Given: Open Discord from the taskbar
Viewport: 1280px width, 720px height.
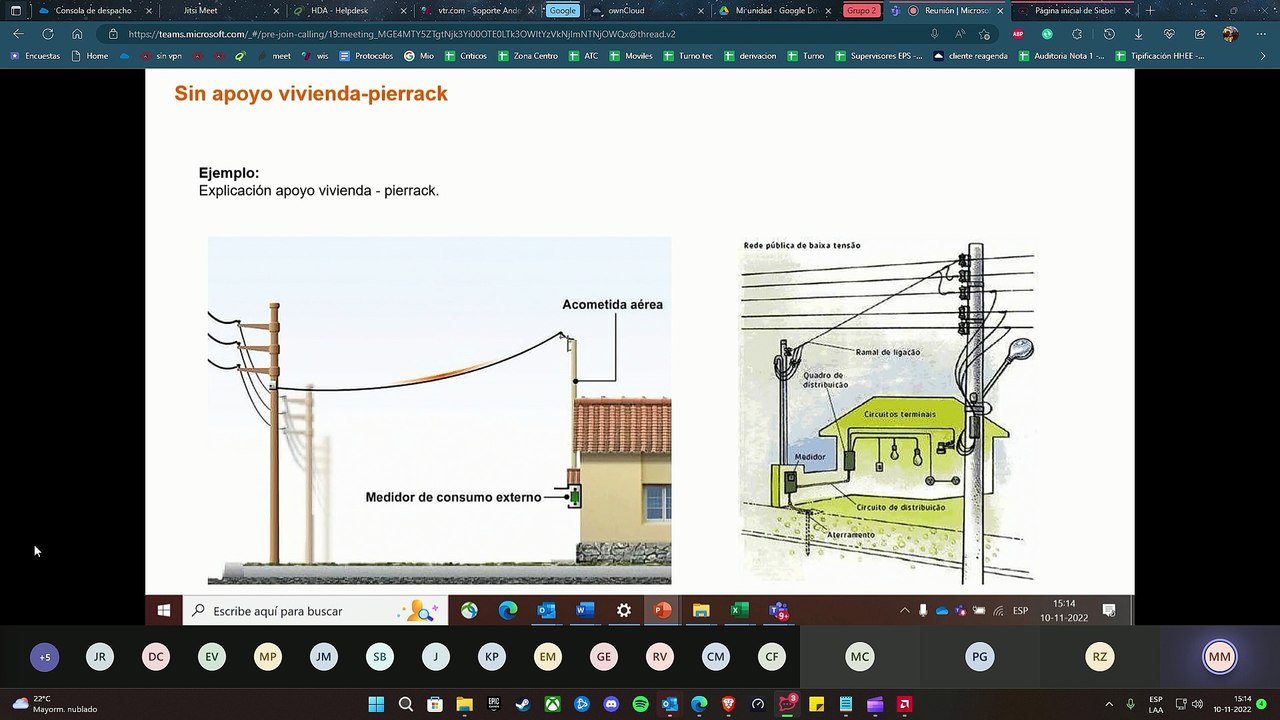Looking at the screenshot, I should 611,704.
